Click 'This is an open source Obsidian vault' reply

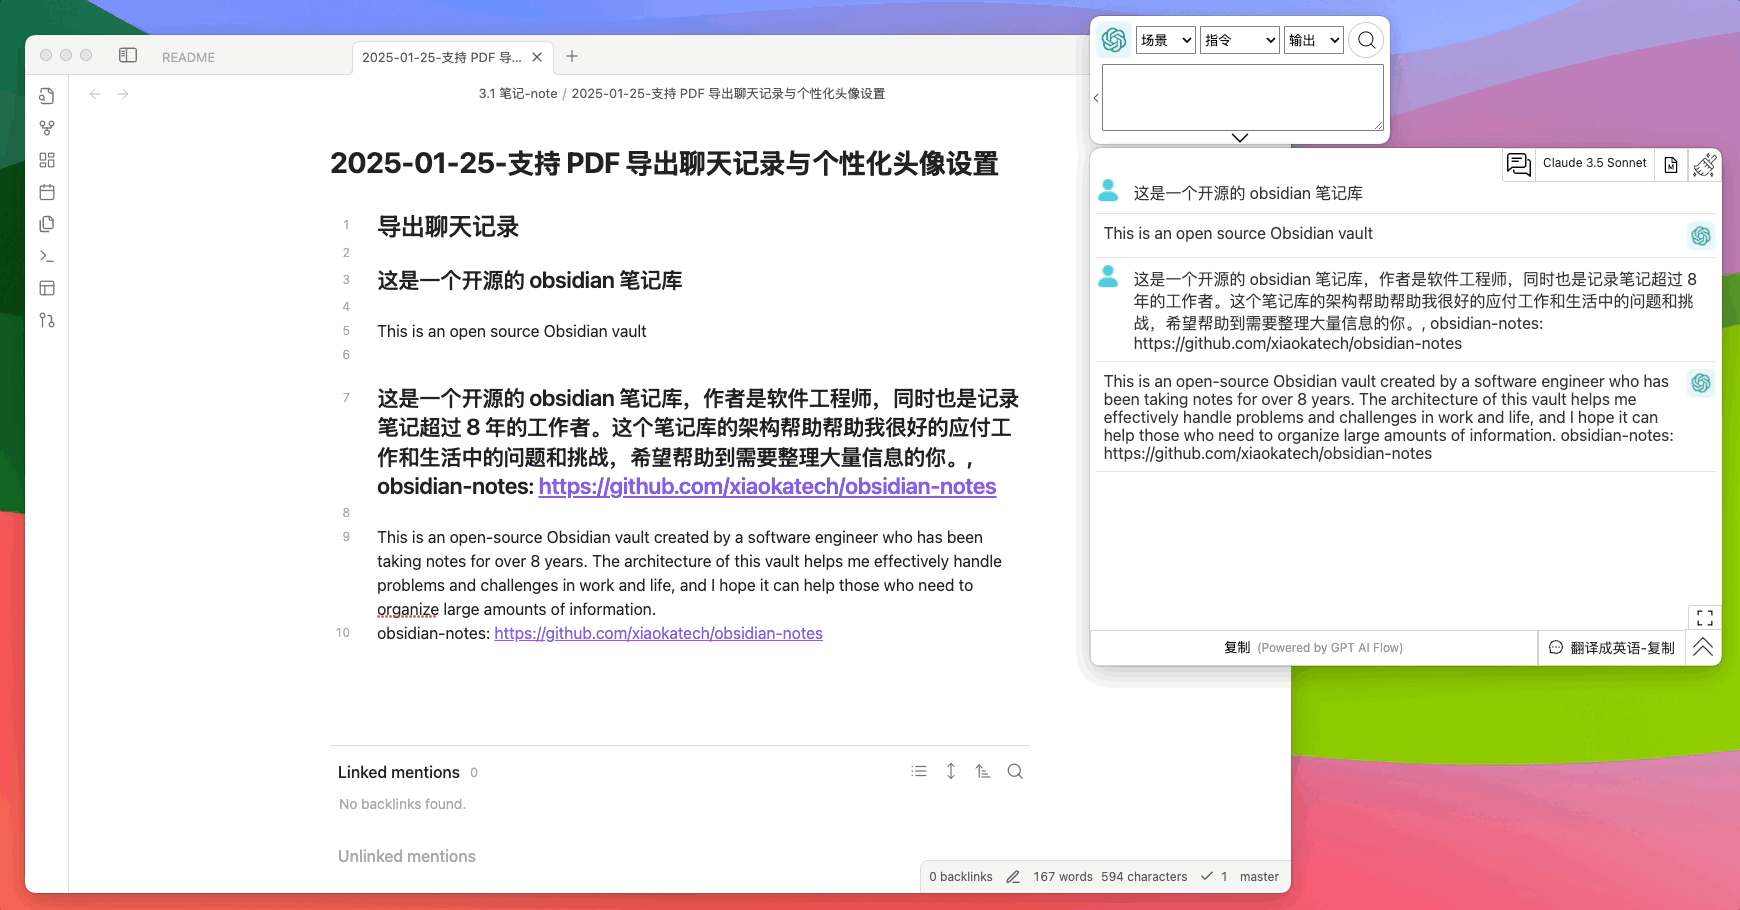(x=1238, y=233)
